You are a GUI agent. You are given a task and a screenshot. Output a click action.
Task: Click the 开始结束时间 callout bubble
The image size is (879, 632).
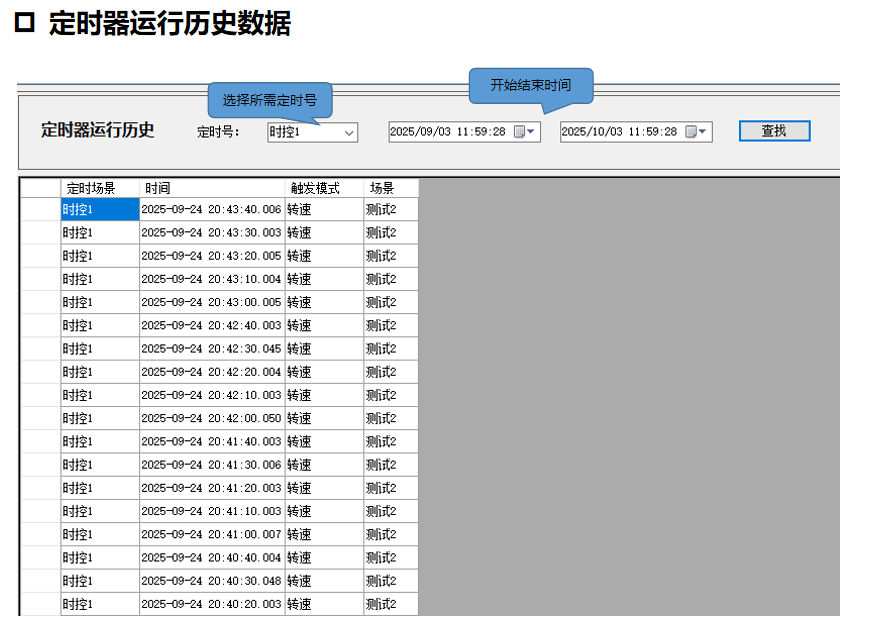(531, 85)
